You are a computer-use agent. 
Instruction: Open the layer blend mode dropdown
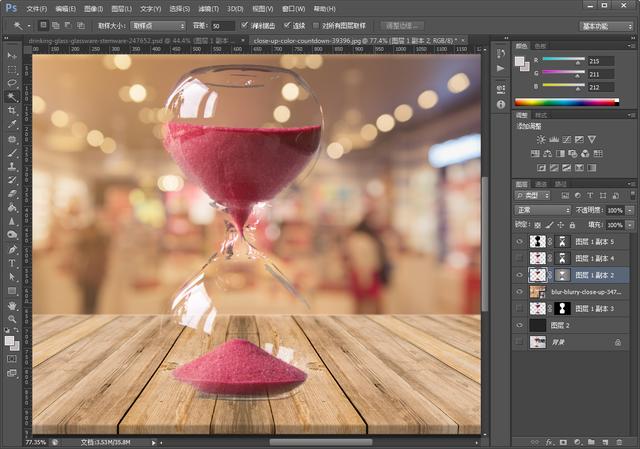coord(542,210)
